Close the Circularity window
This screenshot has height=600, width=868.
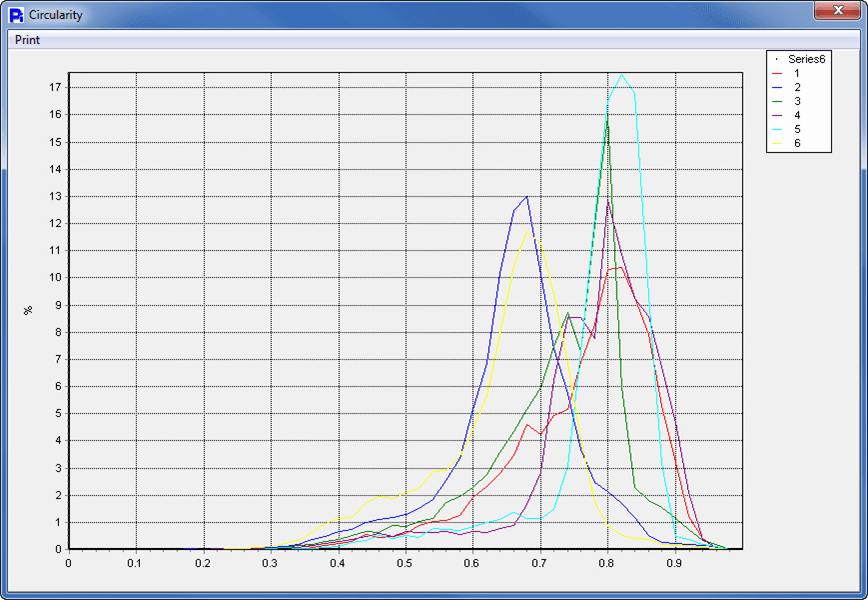pyautogui.click(x=838, y=10)
